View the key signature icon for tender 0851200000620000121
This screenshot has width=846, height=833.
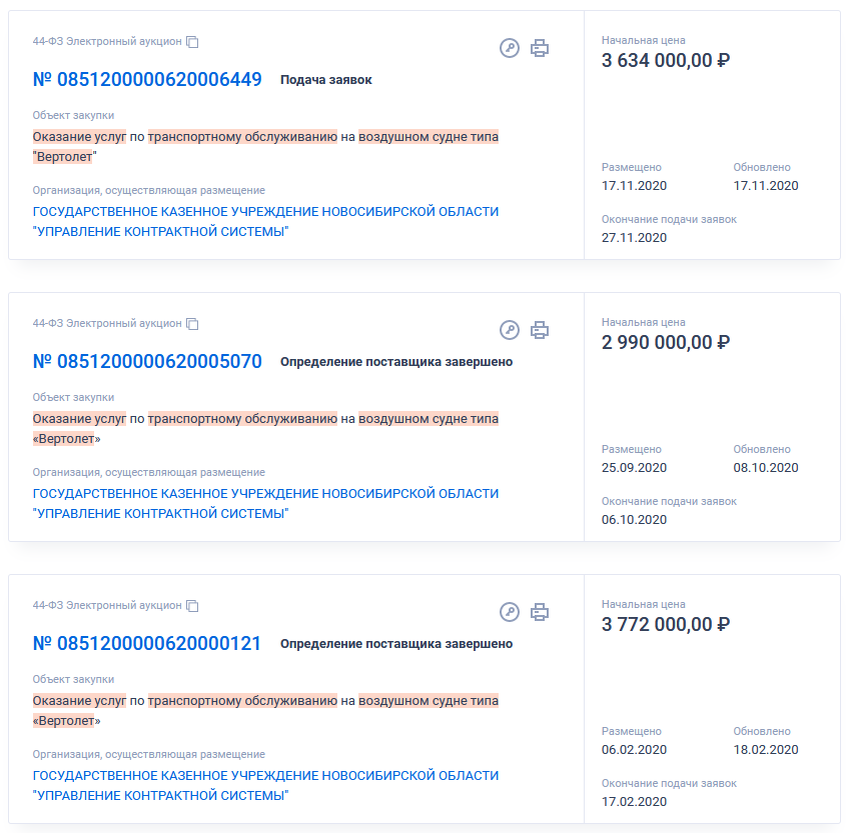(510, 612)
